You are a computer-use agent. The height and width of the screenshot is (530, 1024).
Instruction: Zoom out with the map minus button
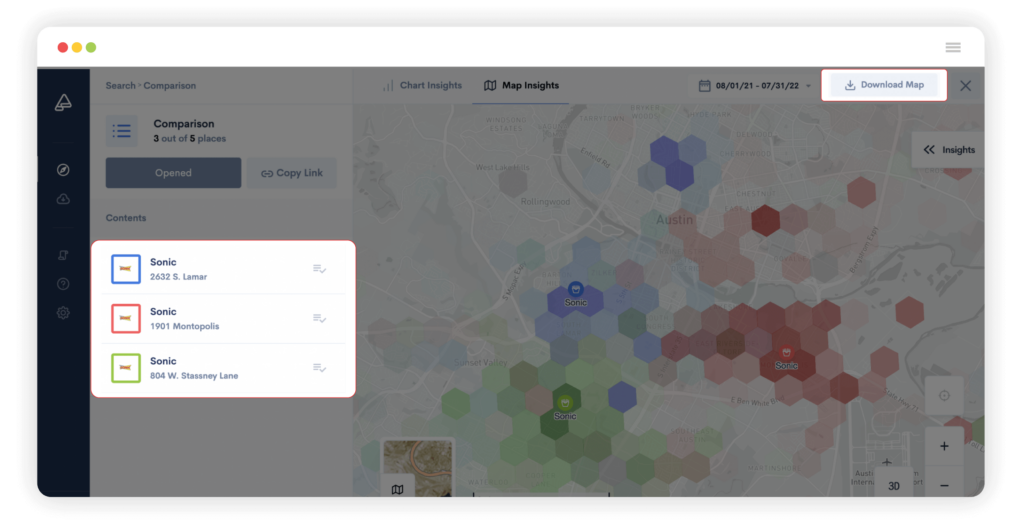(x=944, y=485)
